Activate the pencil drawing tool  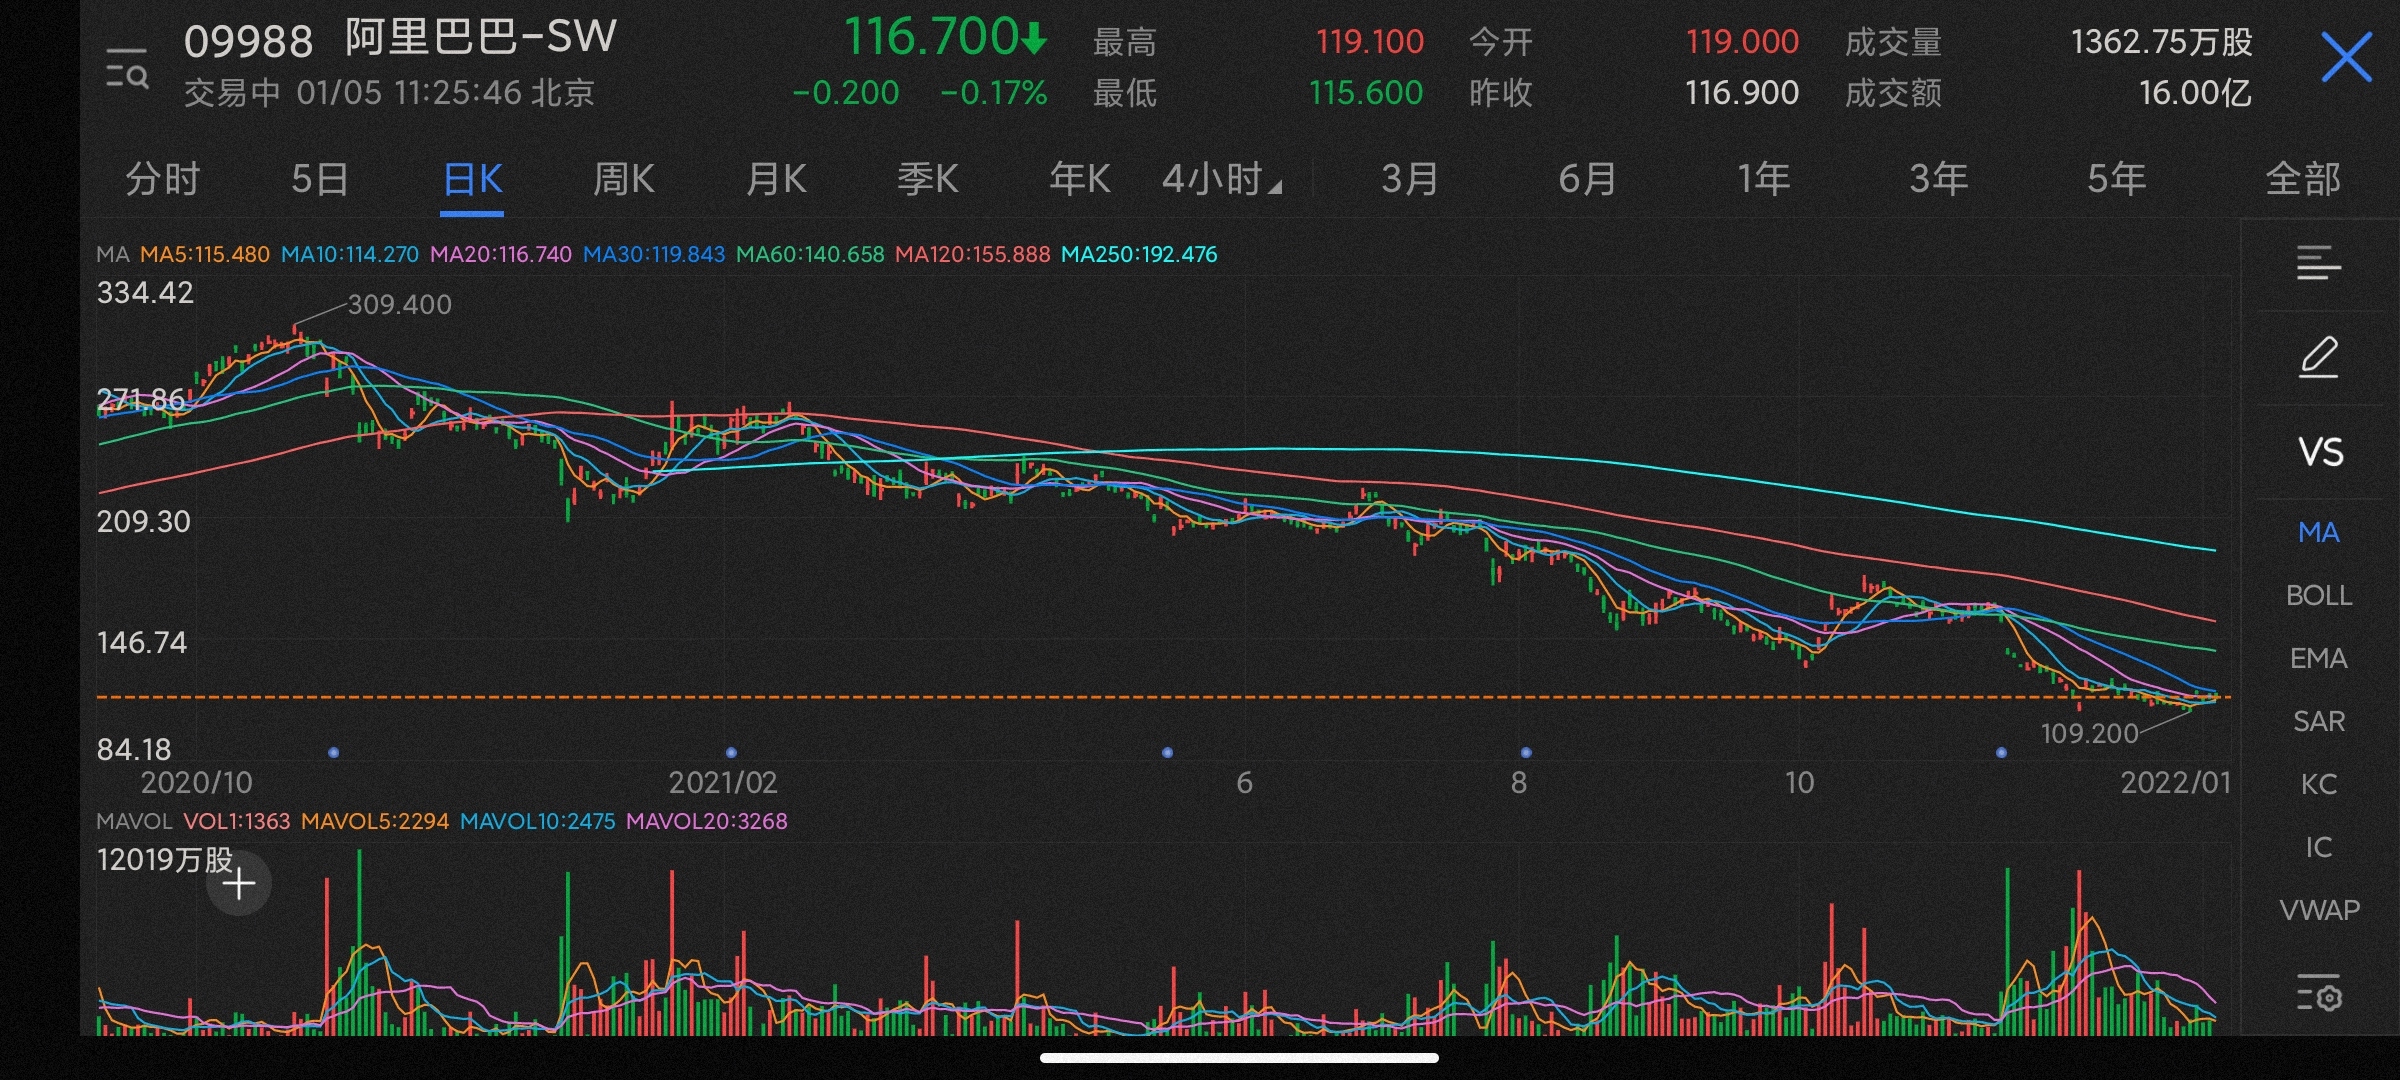[2319, 357]
